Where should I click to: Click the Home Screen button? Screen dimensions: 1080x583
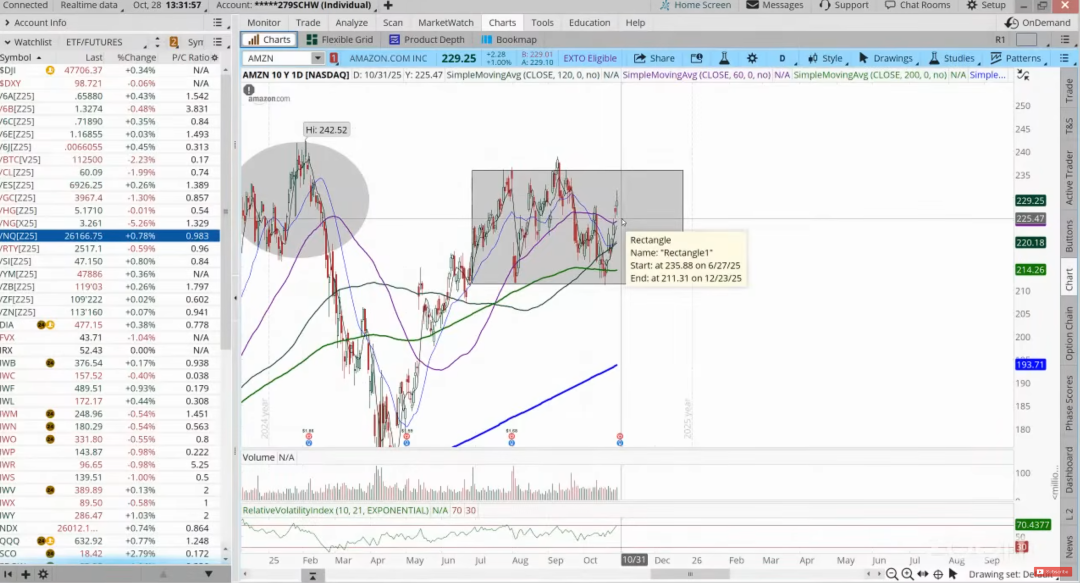point(695,6)
